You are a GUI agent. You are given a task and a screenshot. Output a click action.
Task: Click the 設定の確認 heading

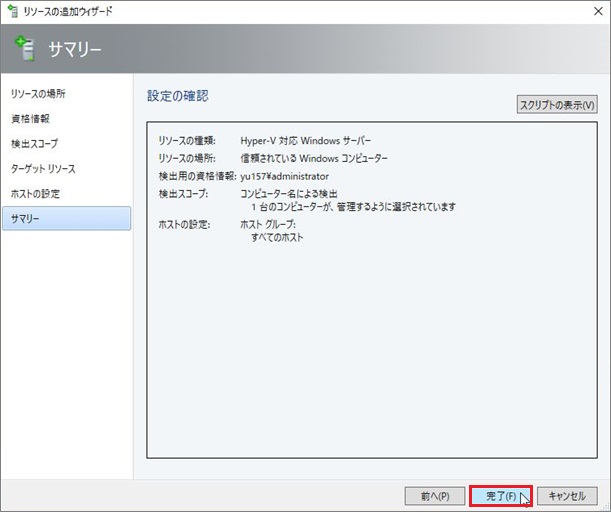point(177,96)
